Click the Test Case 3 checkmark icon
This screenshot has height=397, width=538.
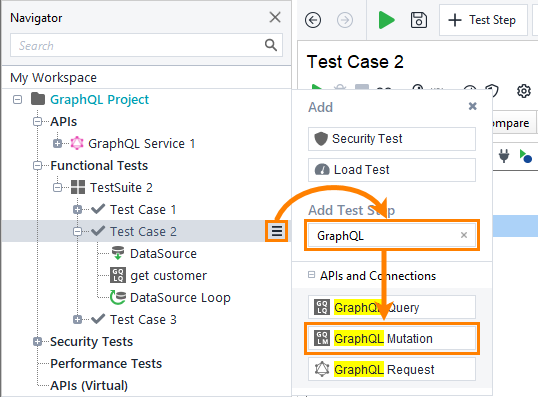[98, 319]
